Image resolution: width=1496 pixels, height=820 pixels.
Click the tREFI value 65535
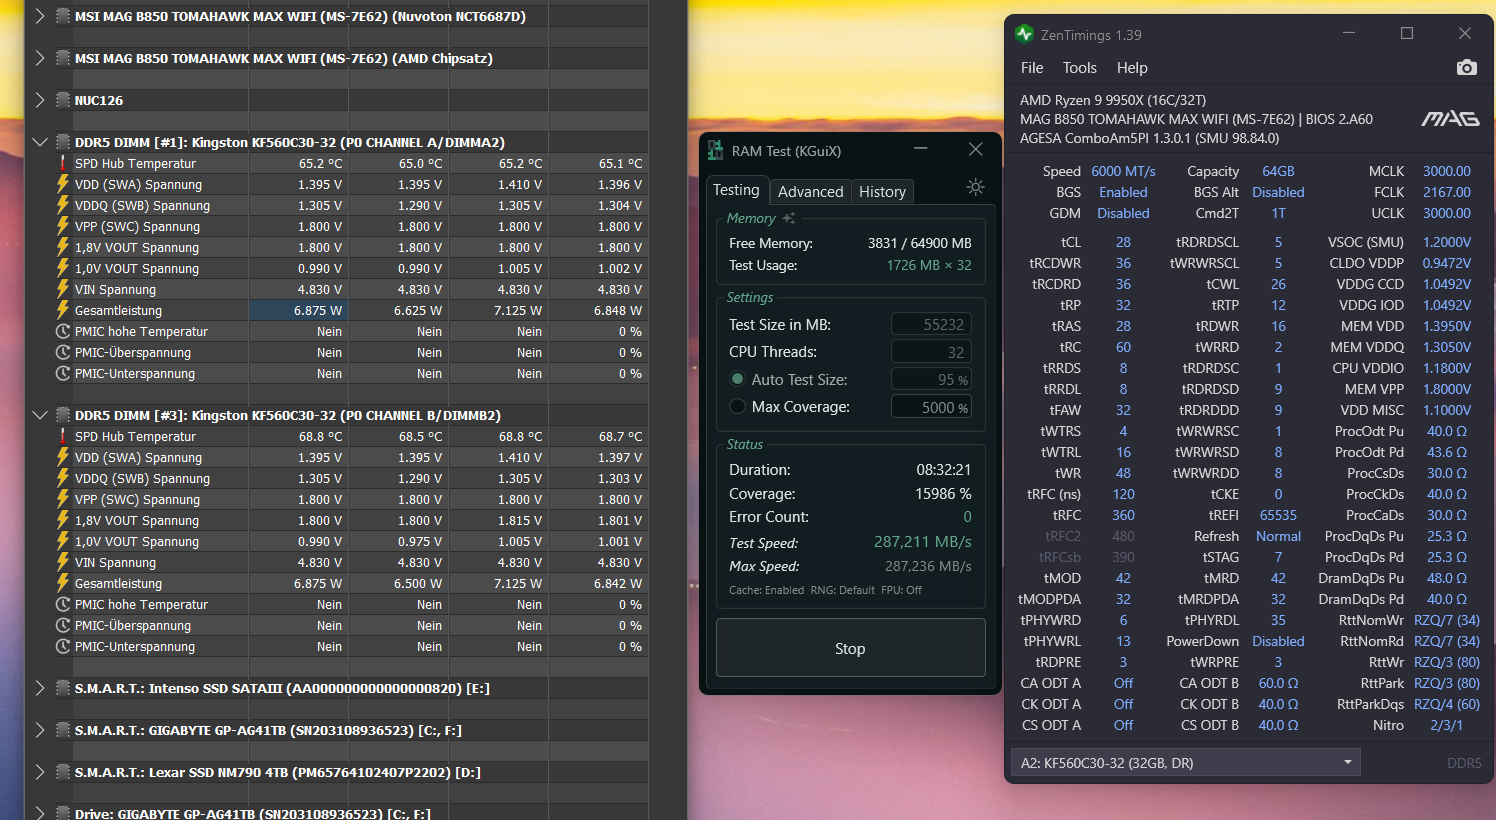1278,515
